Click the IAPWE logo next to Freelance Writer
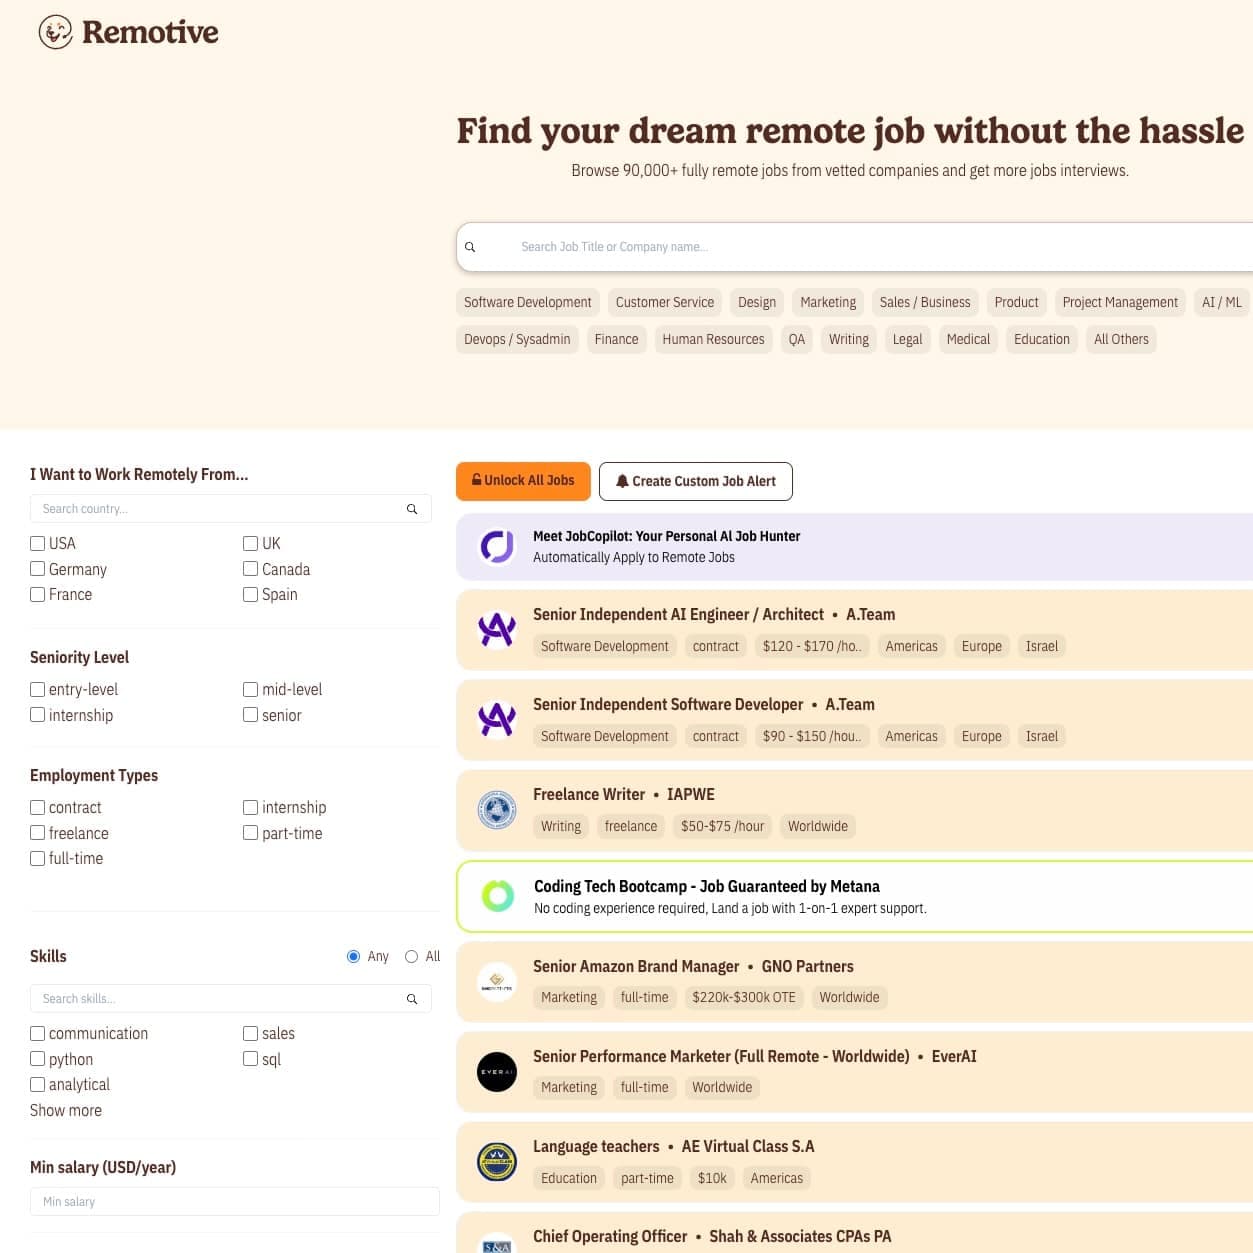Viewport: 1253px width, 1253px height. [x=497, y=810]
